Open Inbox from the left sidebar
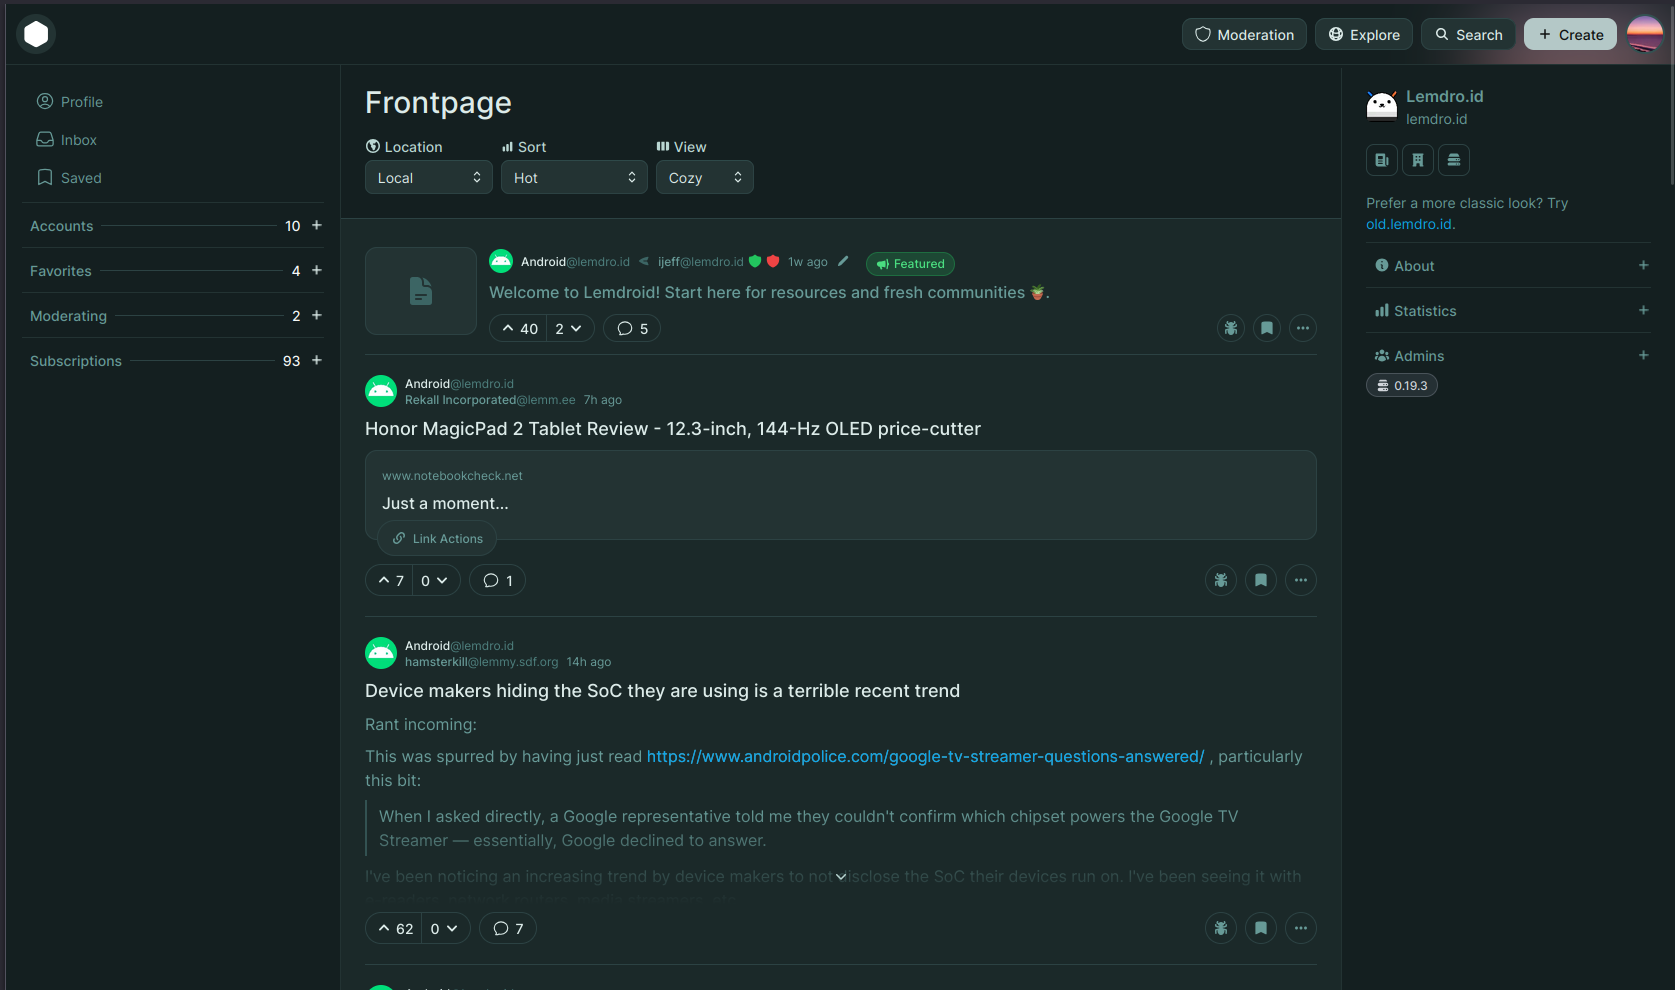This screenshot has height=990, width=1675. (x=78, y=140)
